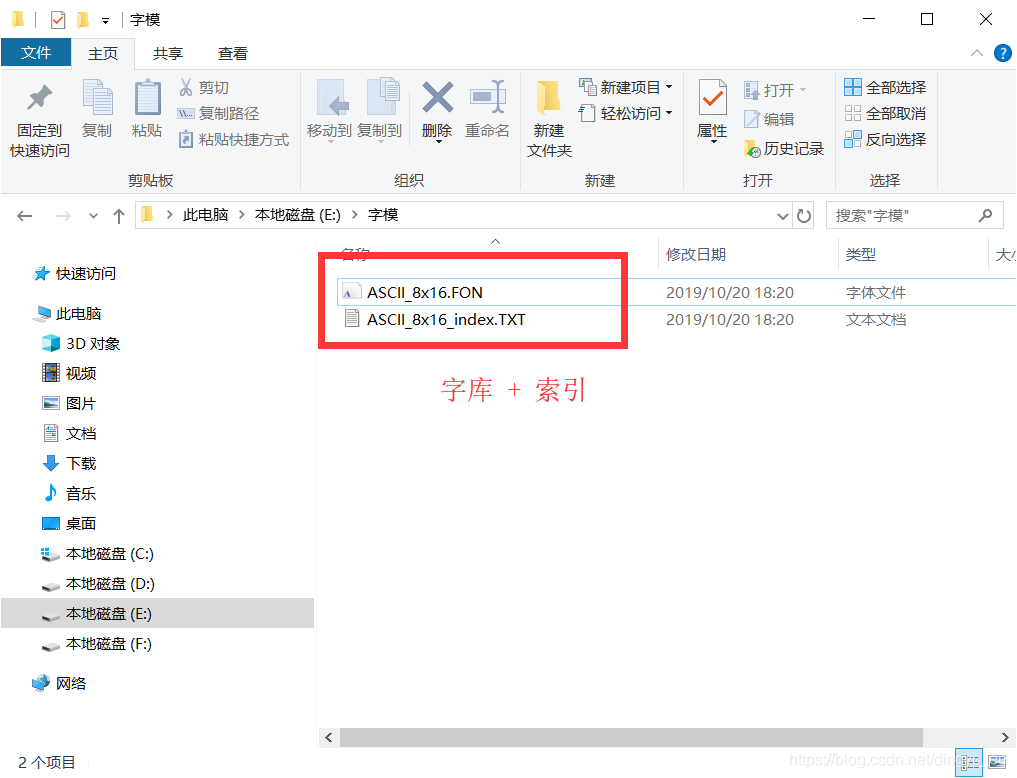The width and height of the screenshot is (1017, 778).
Task: Click the back navigation arrow
Action: click(x=25, y=216)
